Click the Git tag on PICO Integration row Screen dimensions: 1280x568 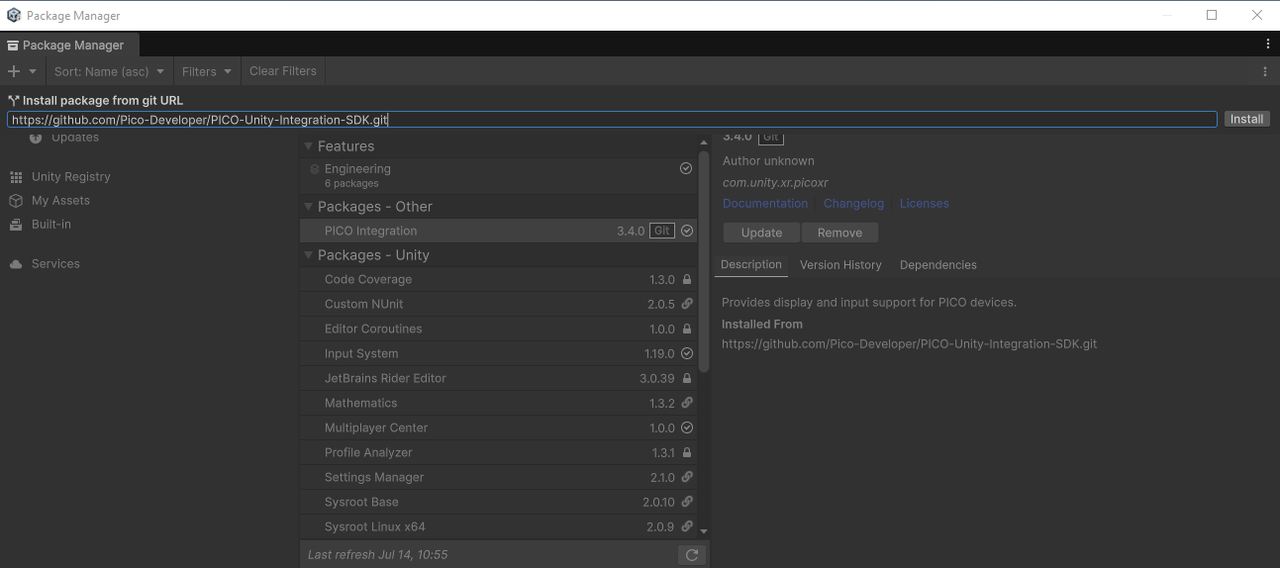(662, 231)
